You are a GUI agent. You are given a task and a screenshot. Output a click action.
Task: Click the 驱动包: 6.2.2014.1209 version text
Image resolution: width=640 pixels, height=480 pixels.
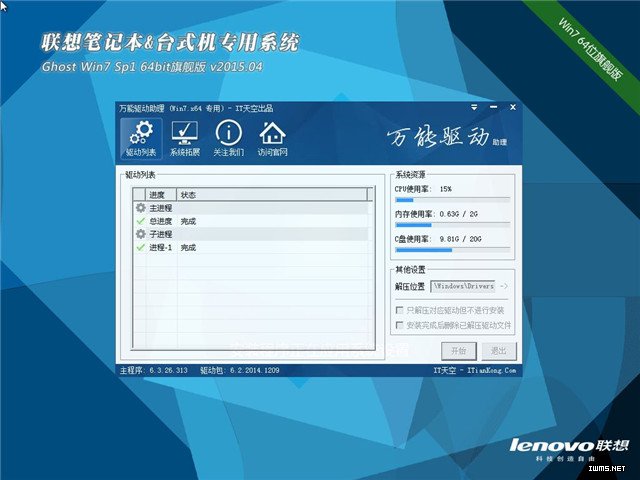[x=240, y=370]
